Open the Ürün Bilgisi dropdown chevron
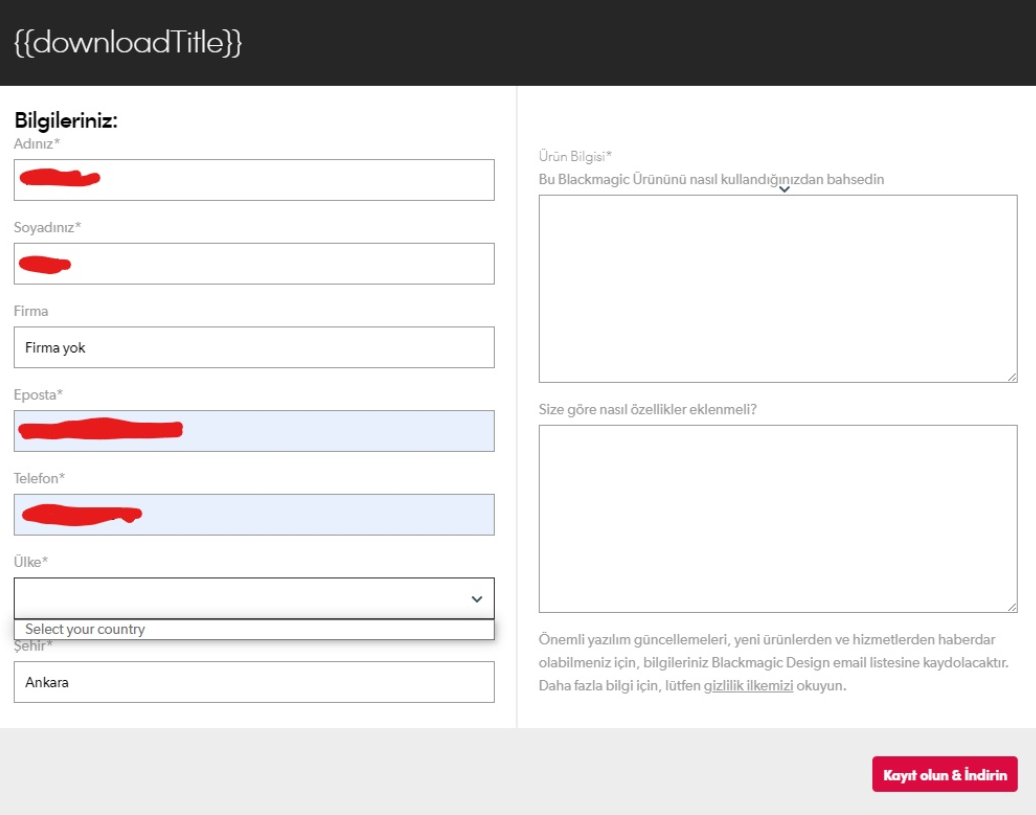This screenshot has height=815, width=1036. click(x=784, y=189)
